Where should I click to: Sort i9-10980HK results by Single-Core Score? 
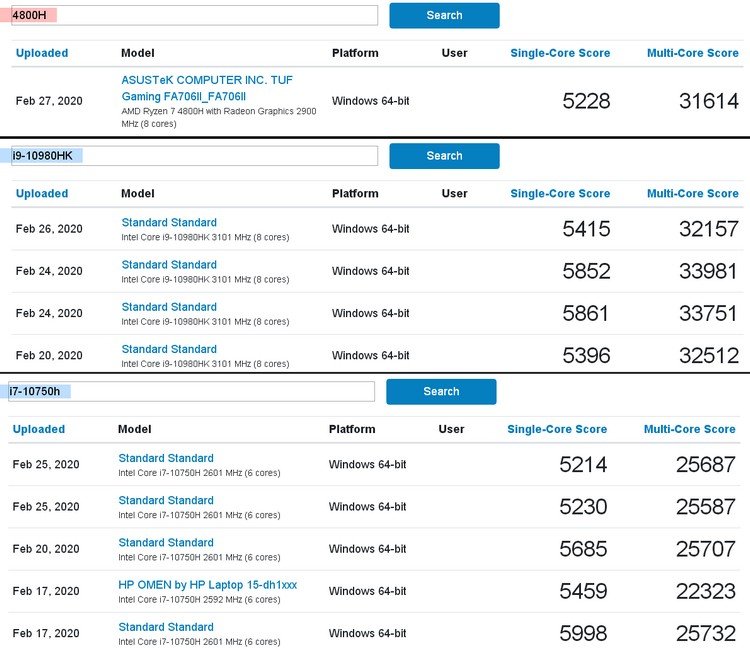560,194
